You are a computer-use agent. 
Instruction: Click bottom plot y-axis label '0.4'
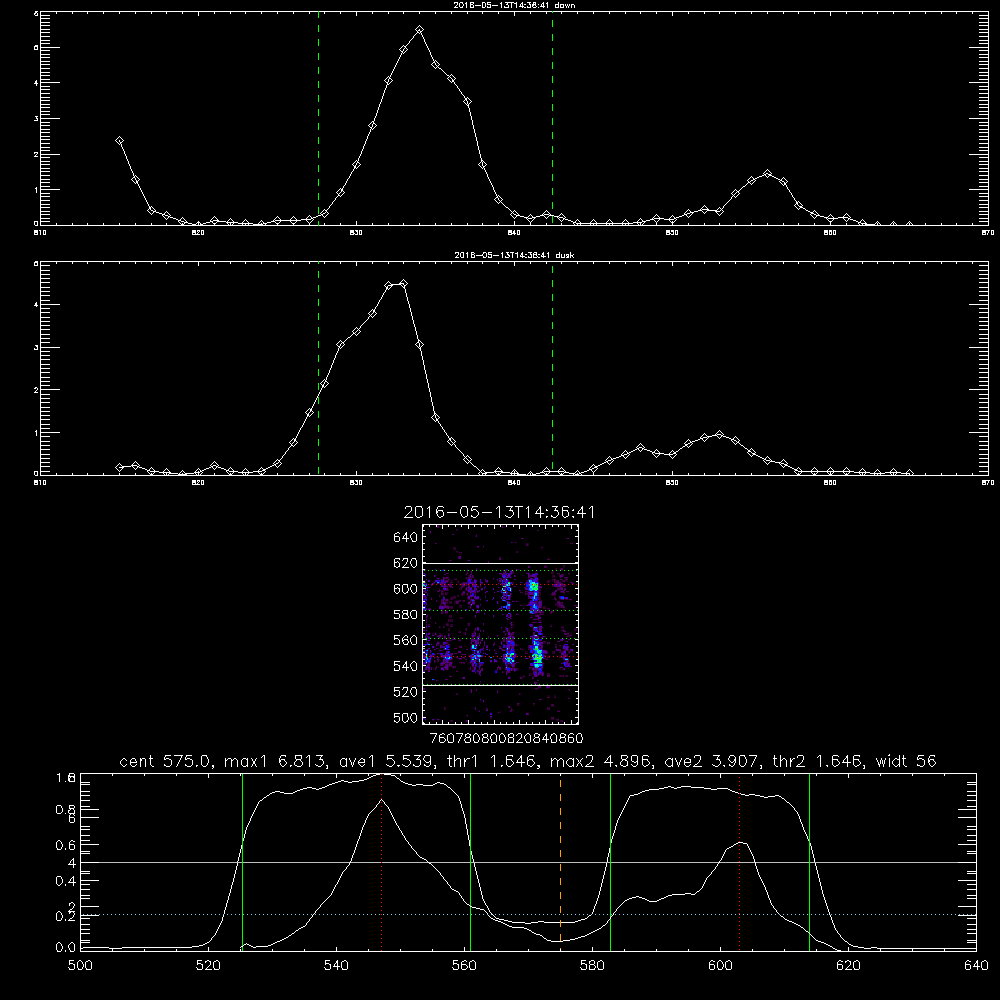pyautogui.click(x=65, y=881)
